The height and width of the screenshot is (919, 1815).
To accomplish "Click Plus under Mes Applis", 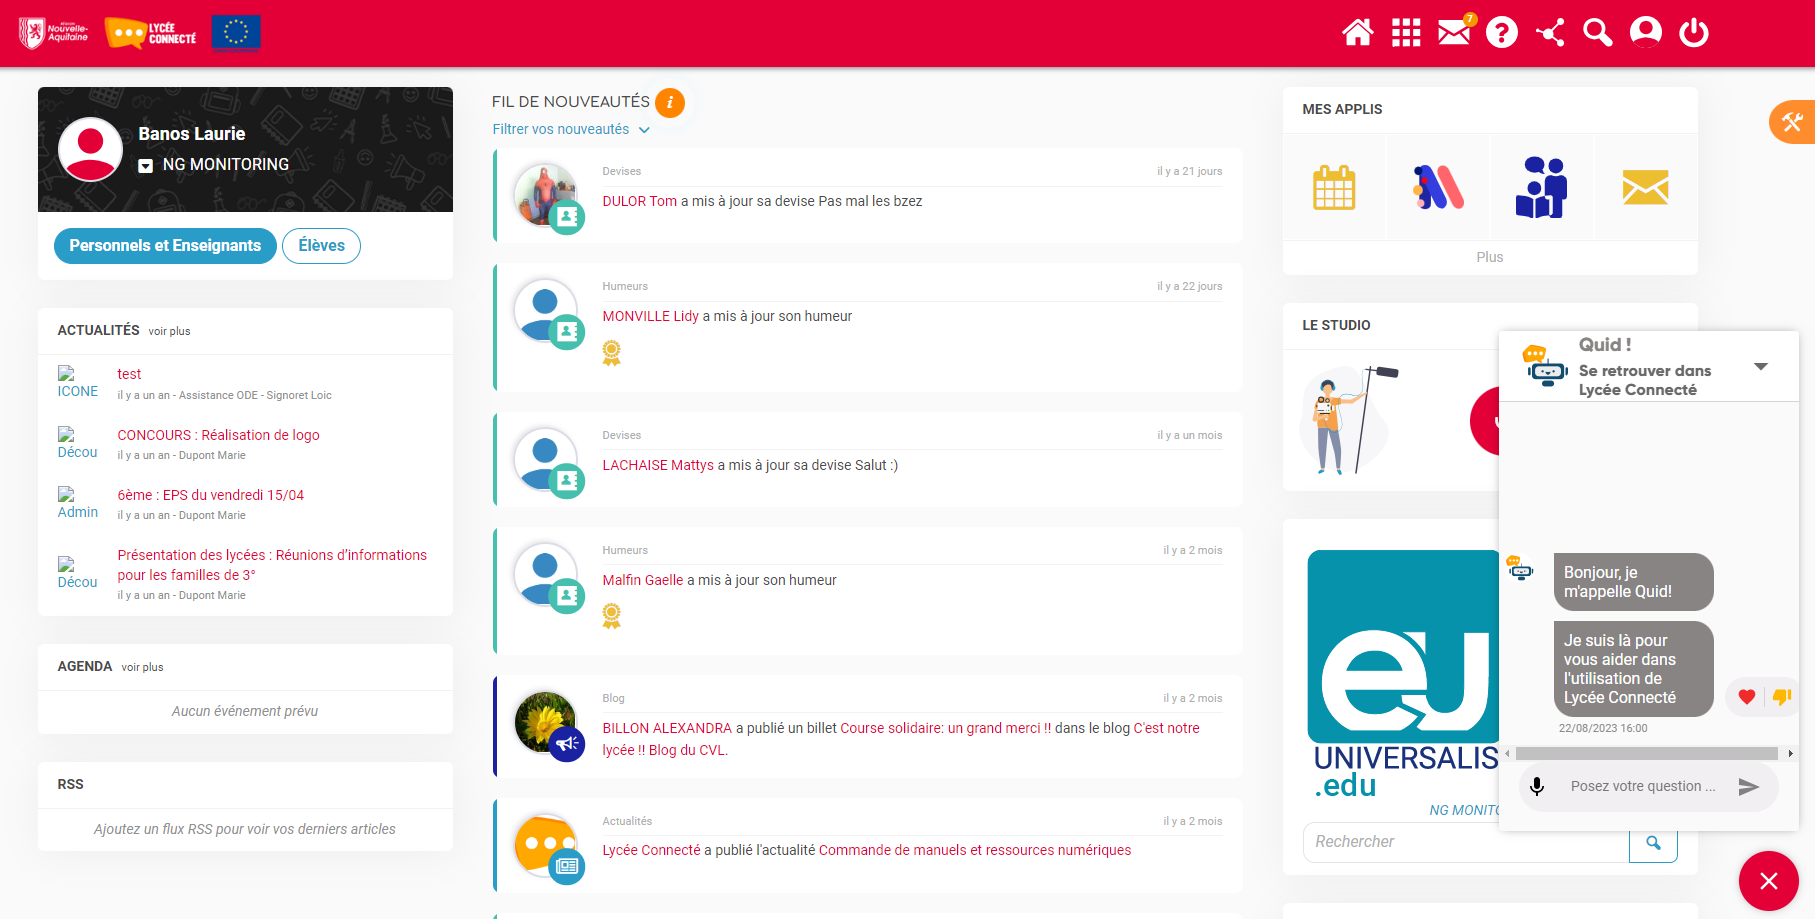I will click(x=1489, y=257).
